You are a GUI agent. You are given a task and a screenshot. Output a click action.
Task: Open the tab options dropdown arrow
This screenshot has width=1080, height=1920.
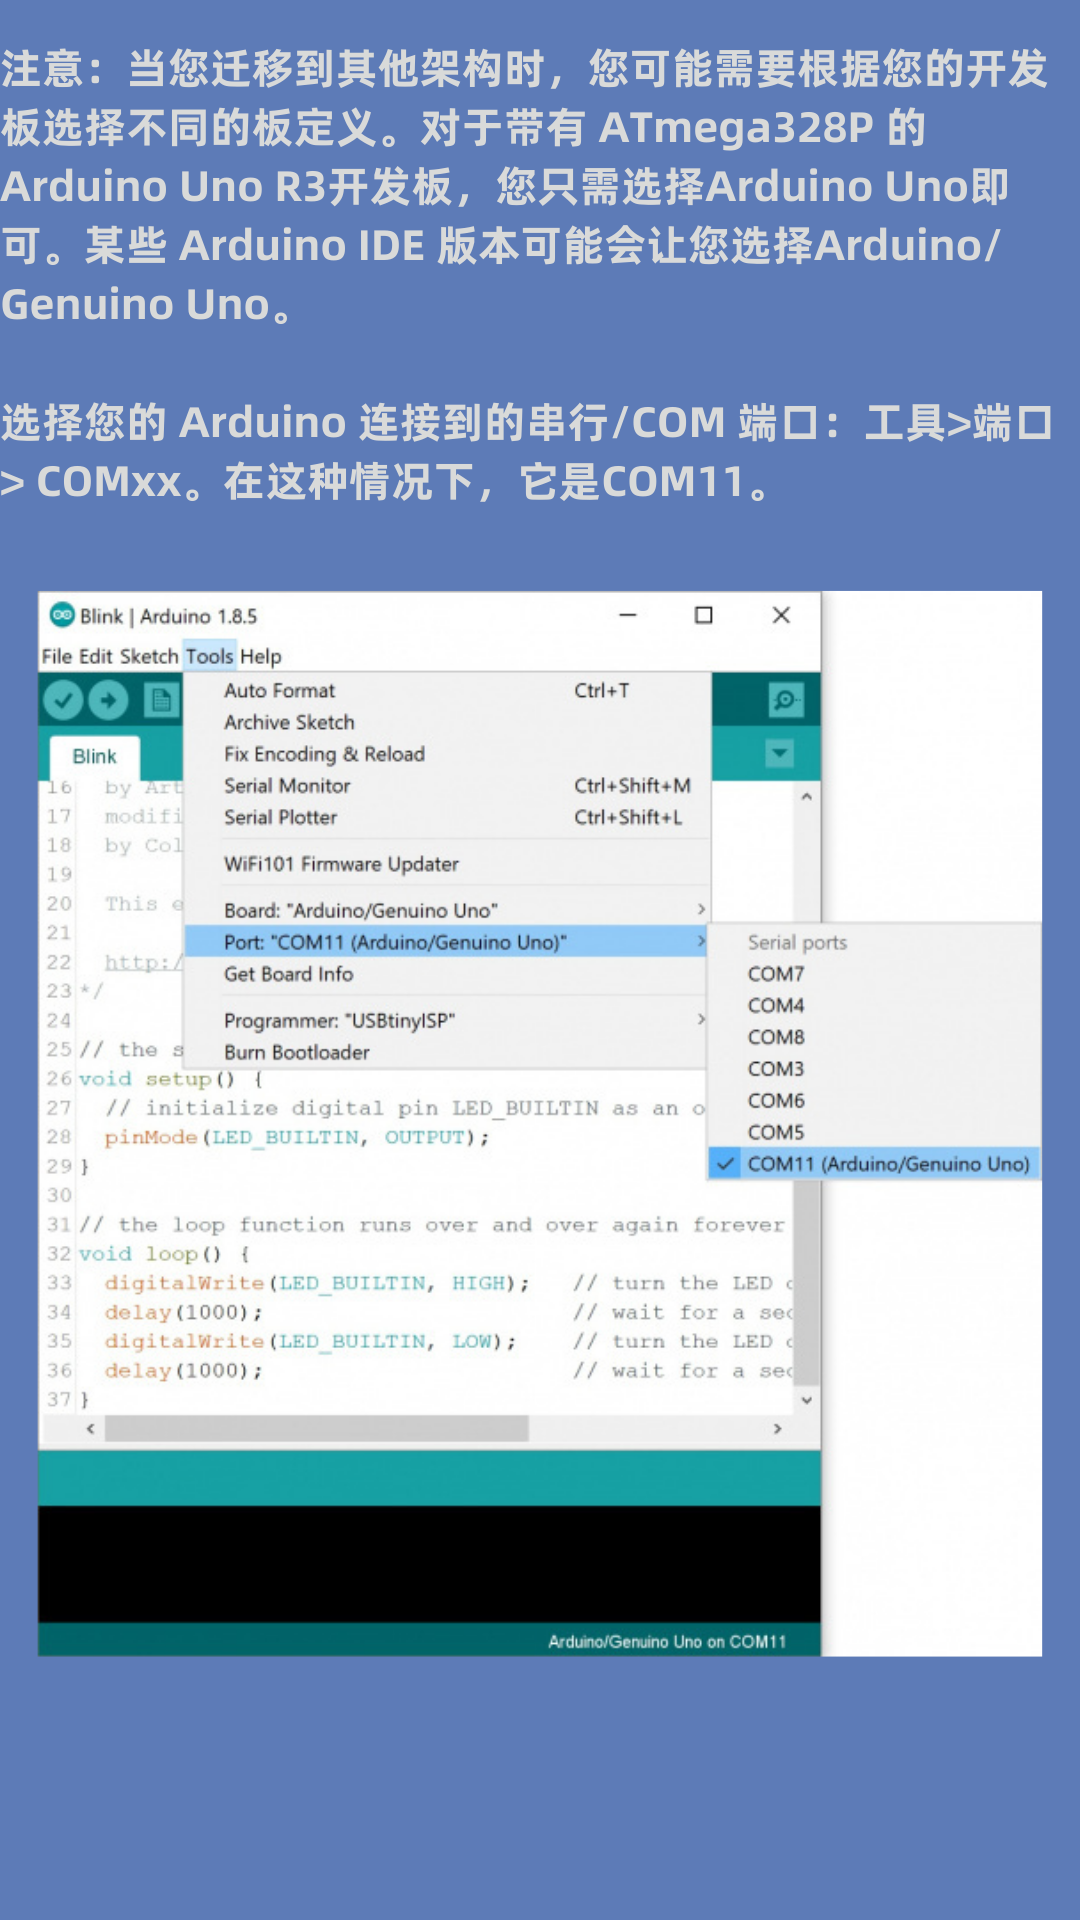779,753
